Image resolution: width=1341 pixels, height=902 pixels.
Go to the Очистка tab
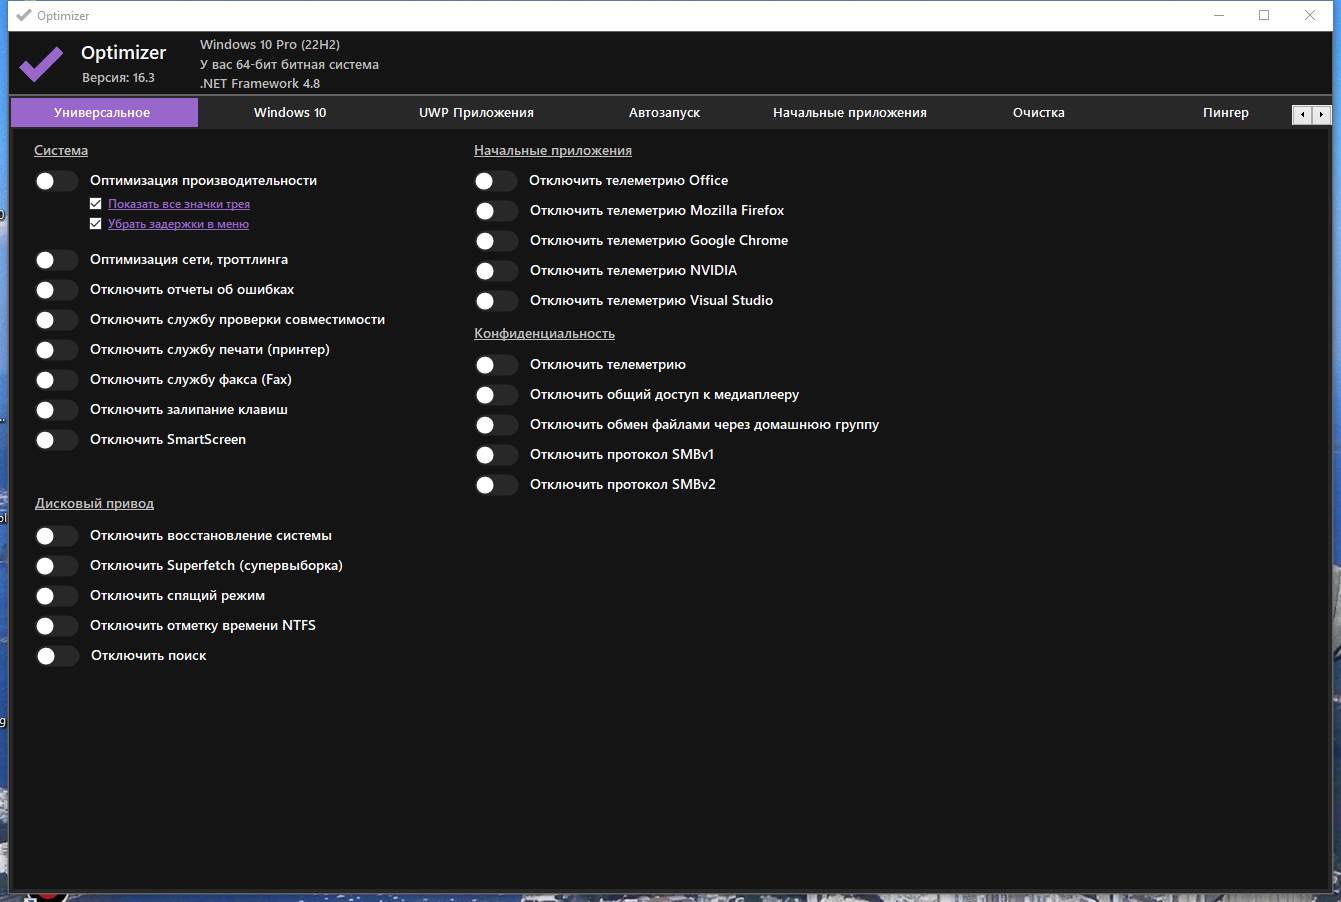click(1038, 113)
